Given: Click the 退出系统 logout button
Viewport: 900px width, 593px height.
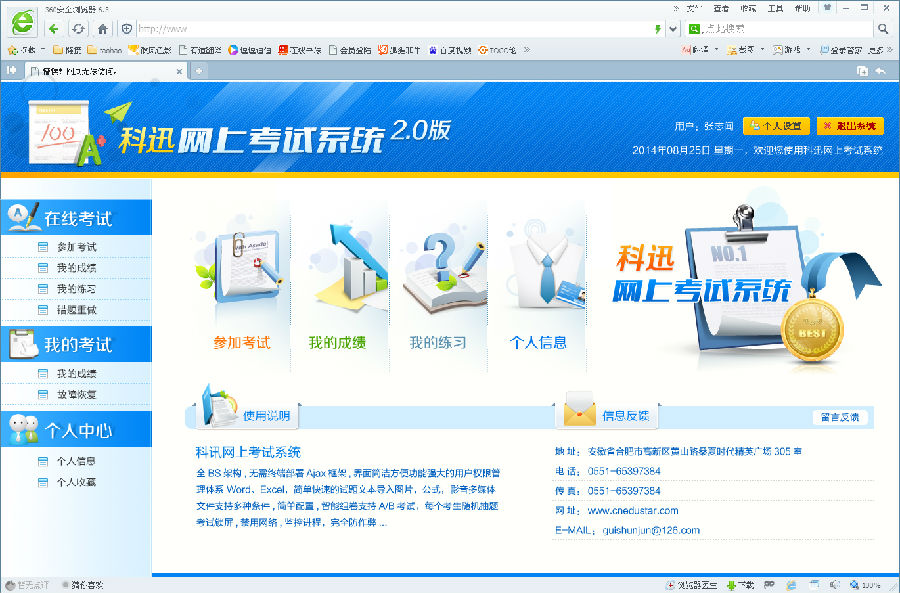Looking at the screenshot, I should (x=850, y=126).
